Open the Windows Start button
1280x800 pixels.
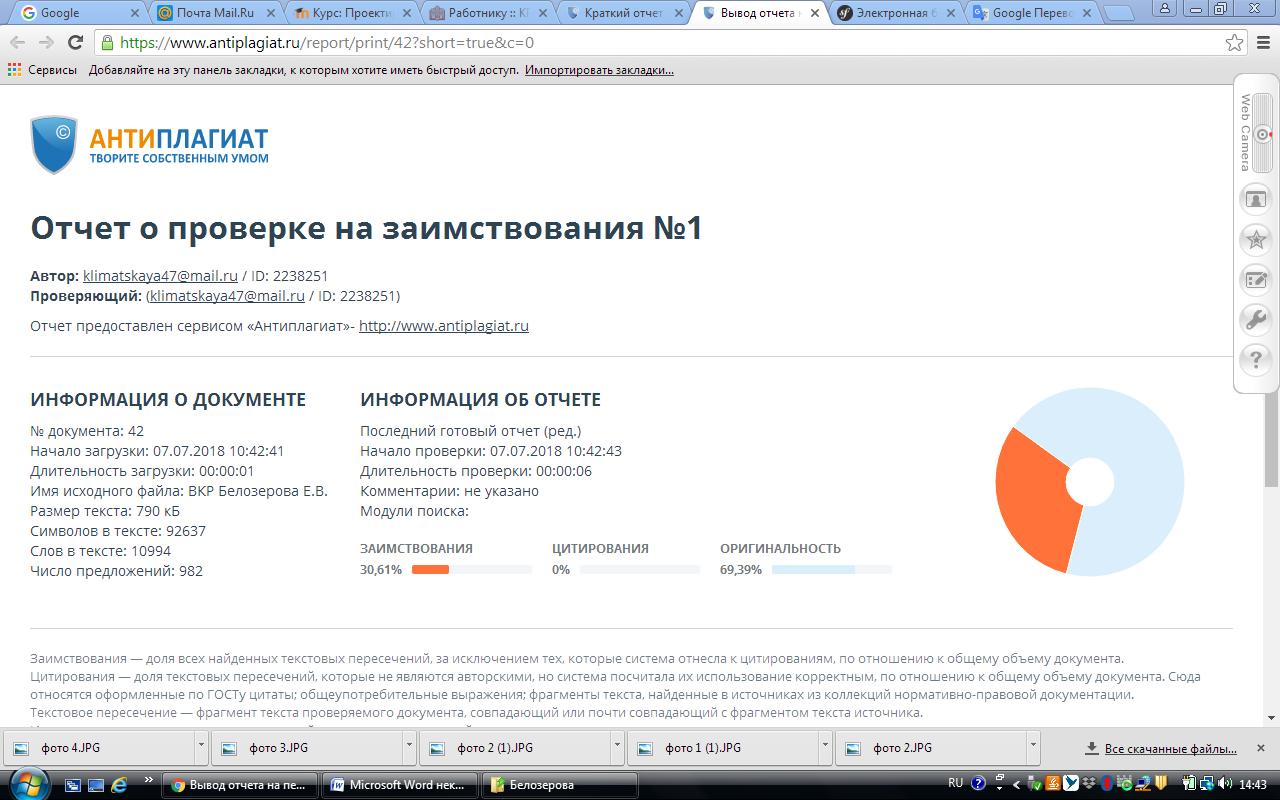tap(27, 783)
